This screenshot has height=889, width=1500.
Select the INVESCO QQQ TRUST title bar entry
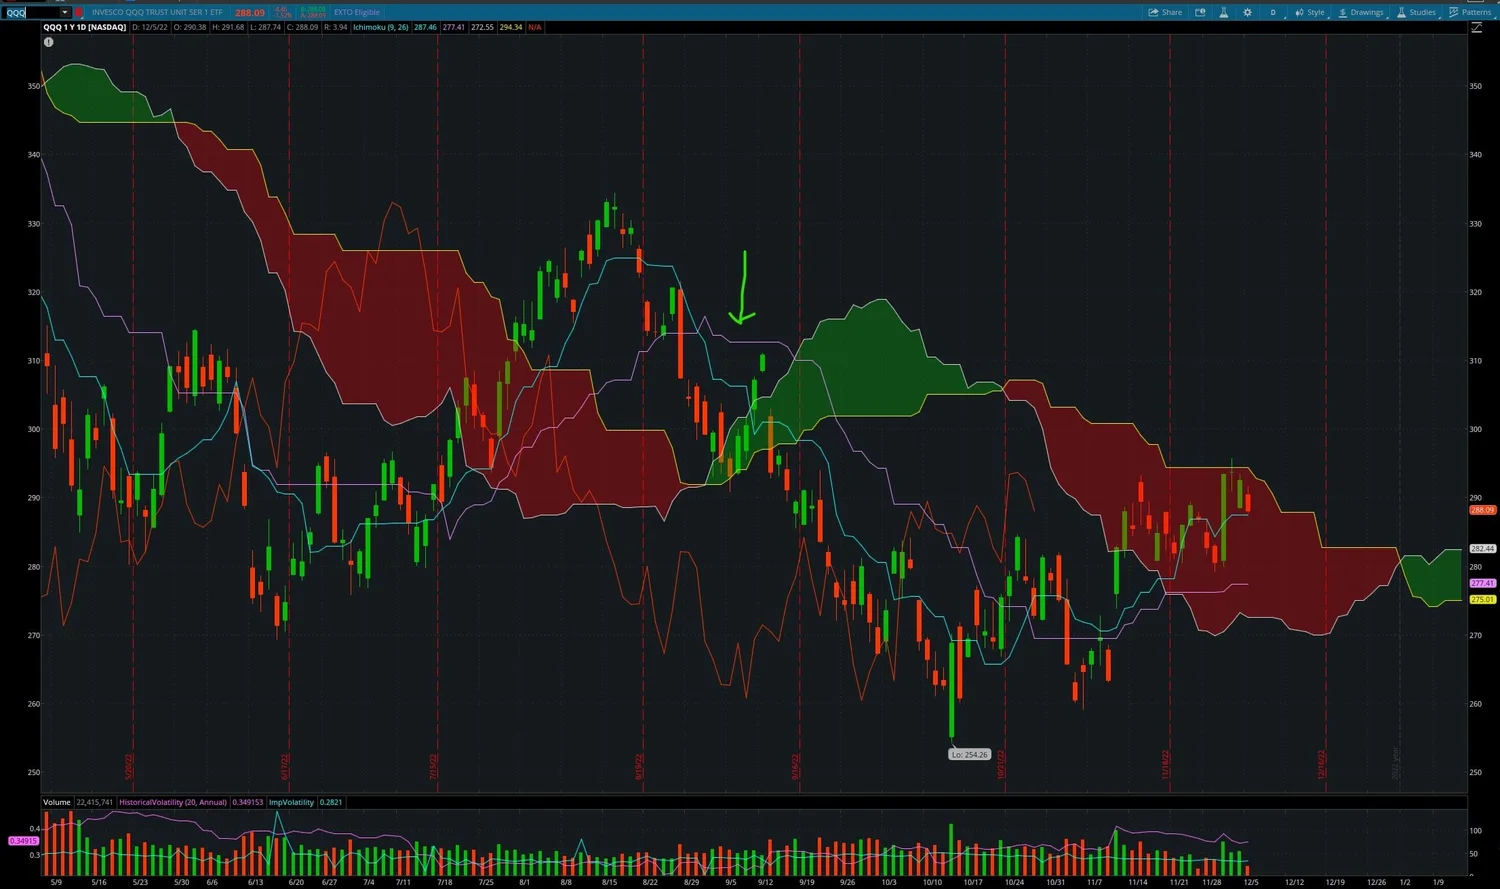[x=157, y=12]
